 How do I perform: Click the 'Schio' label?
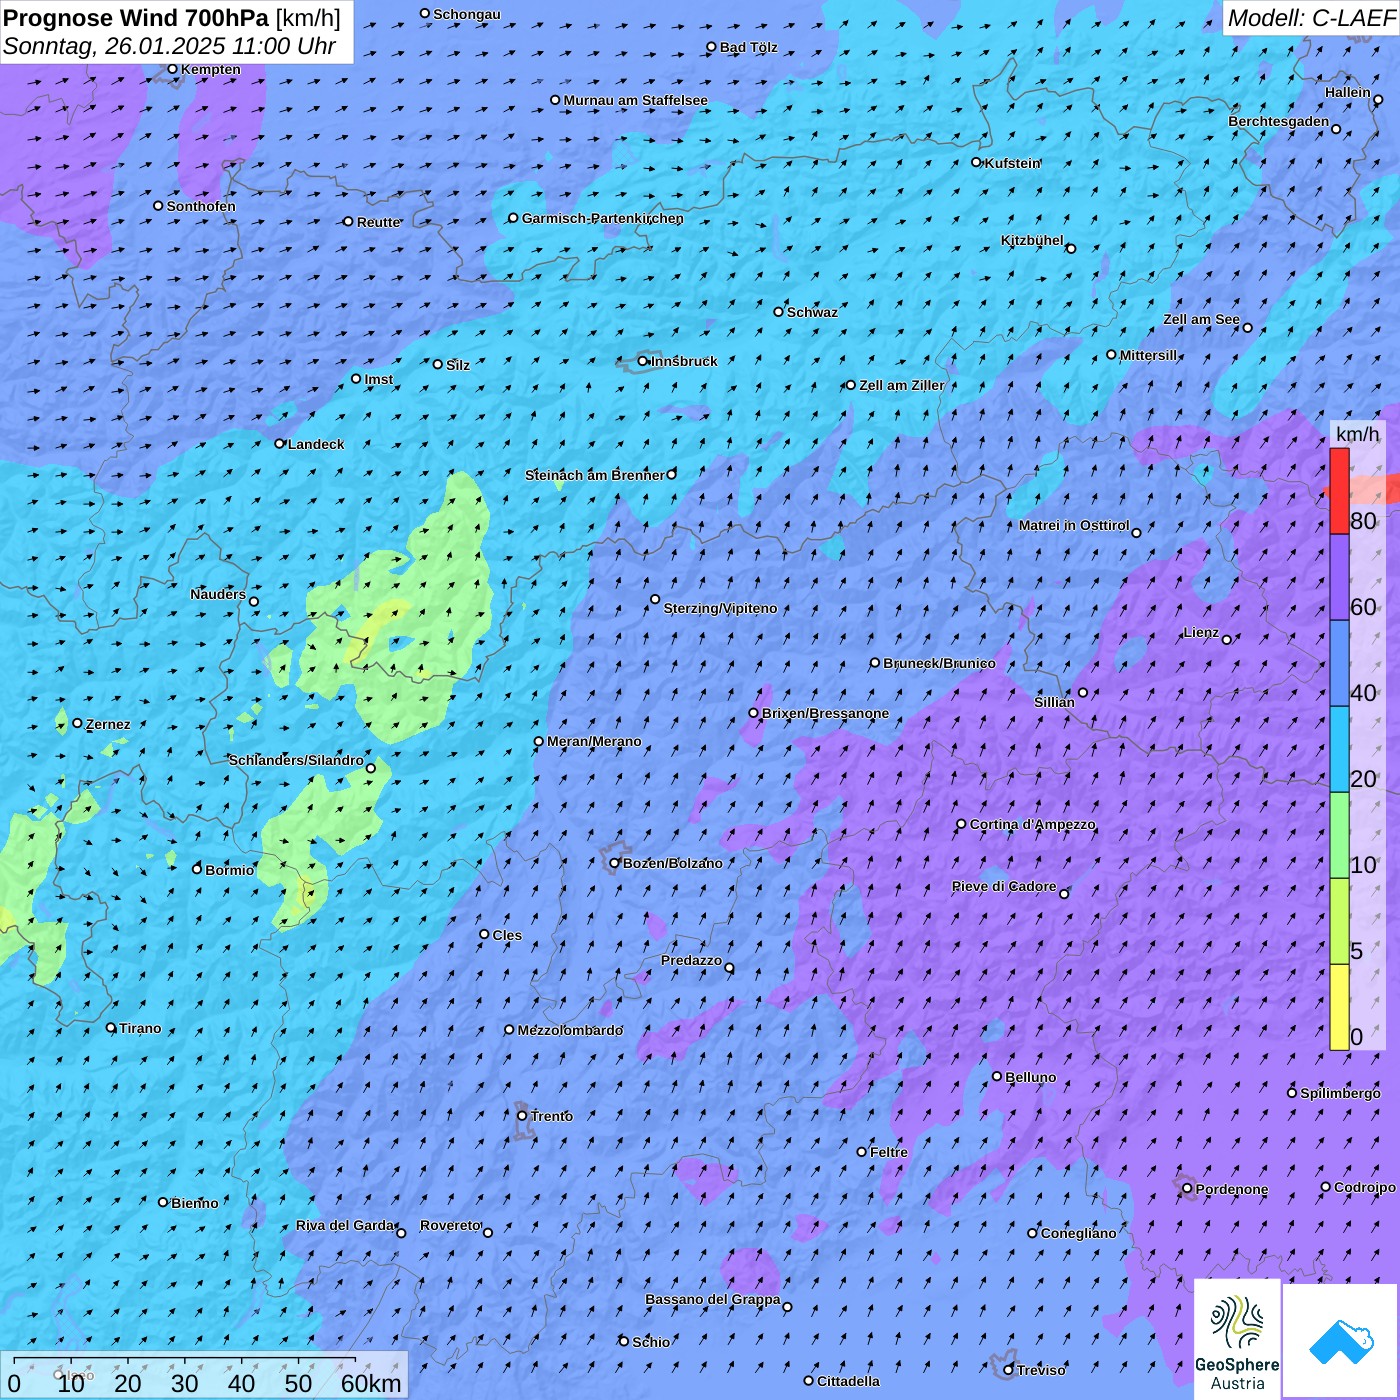coord(651,1342)
